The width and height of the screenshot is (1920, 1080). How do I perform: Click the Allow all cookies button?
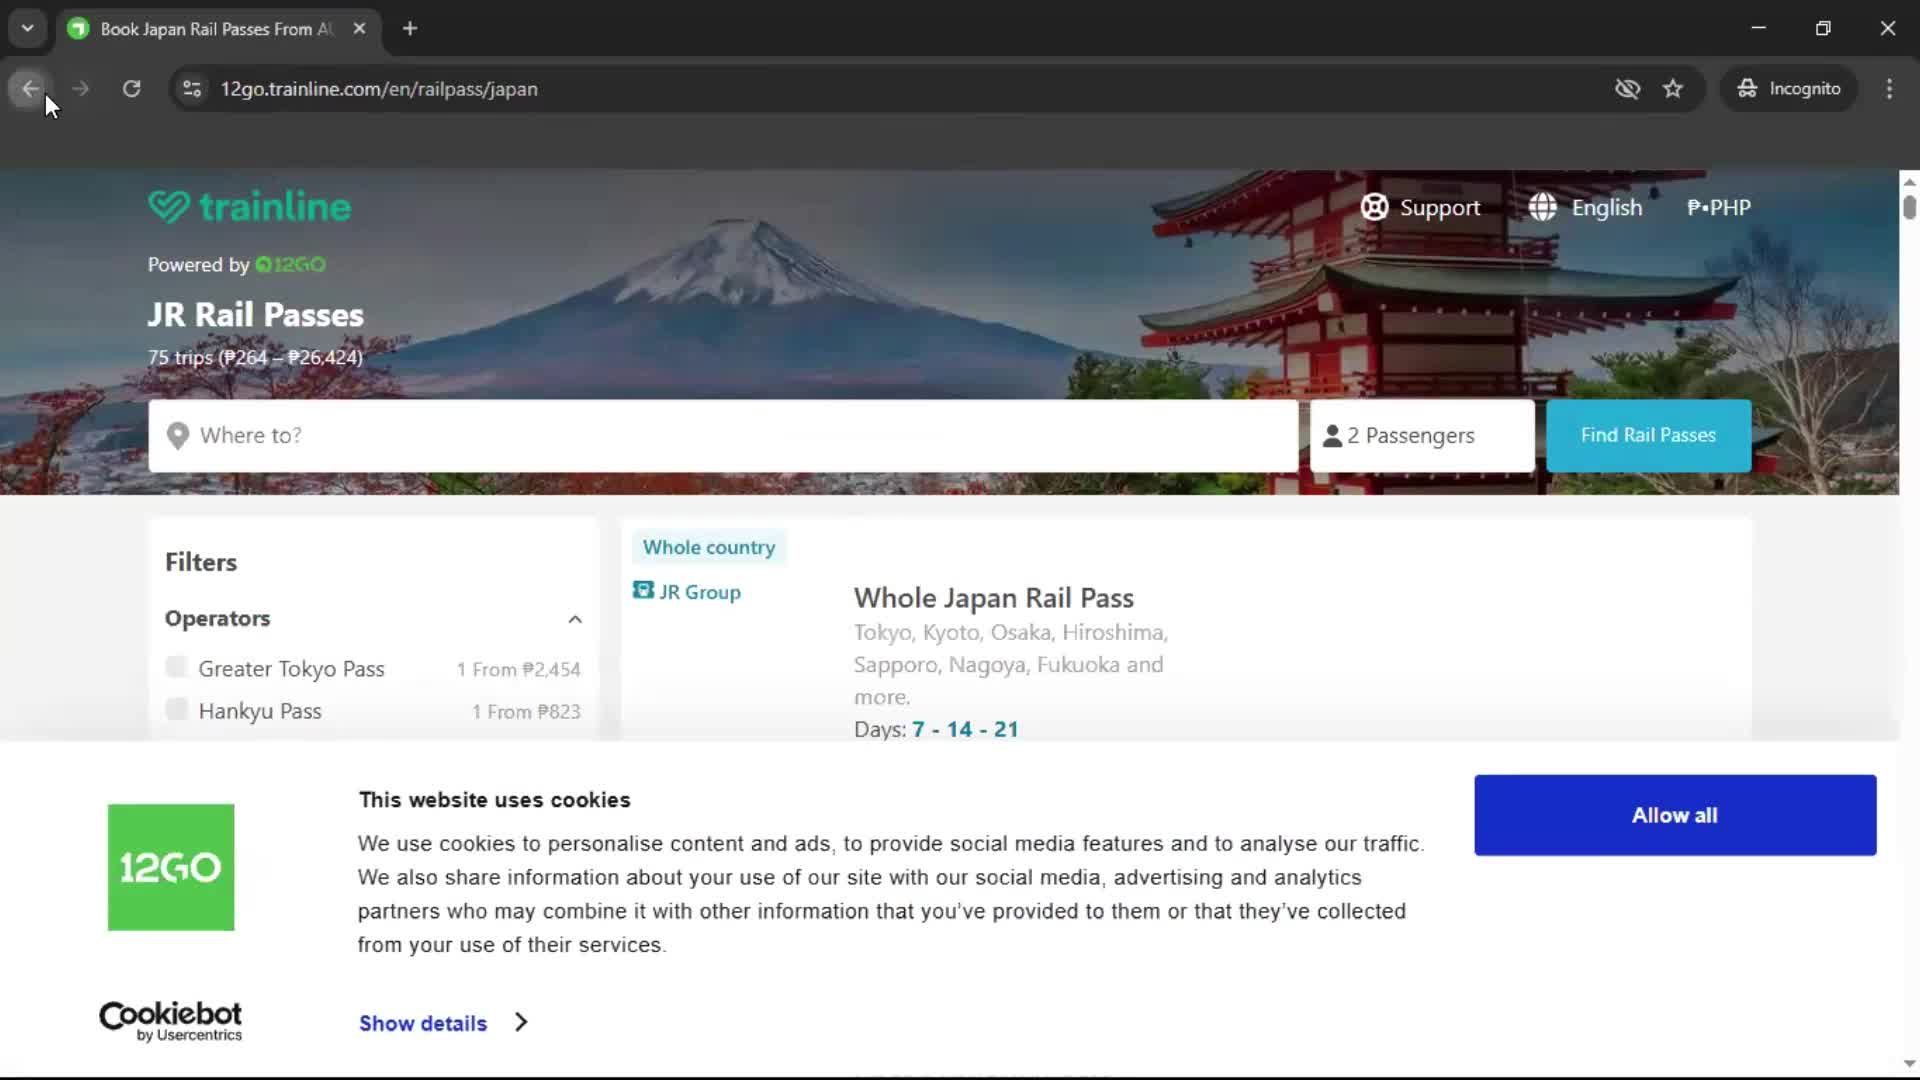[x=1673, y=814]
